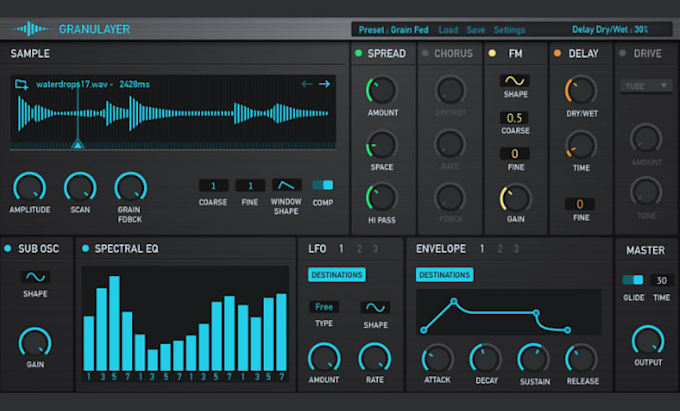This screenshot has width=680, height=411.
Task: Click the Envelope Sustain knob
Action: pos(533,359)
